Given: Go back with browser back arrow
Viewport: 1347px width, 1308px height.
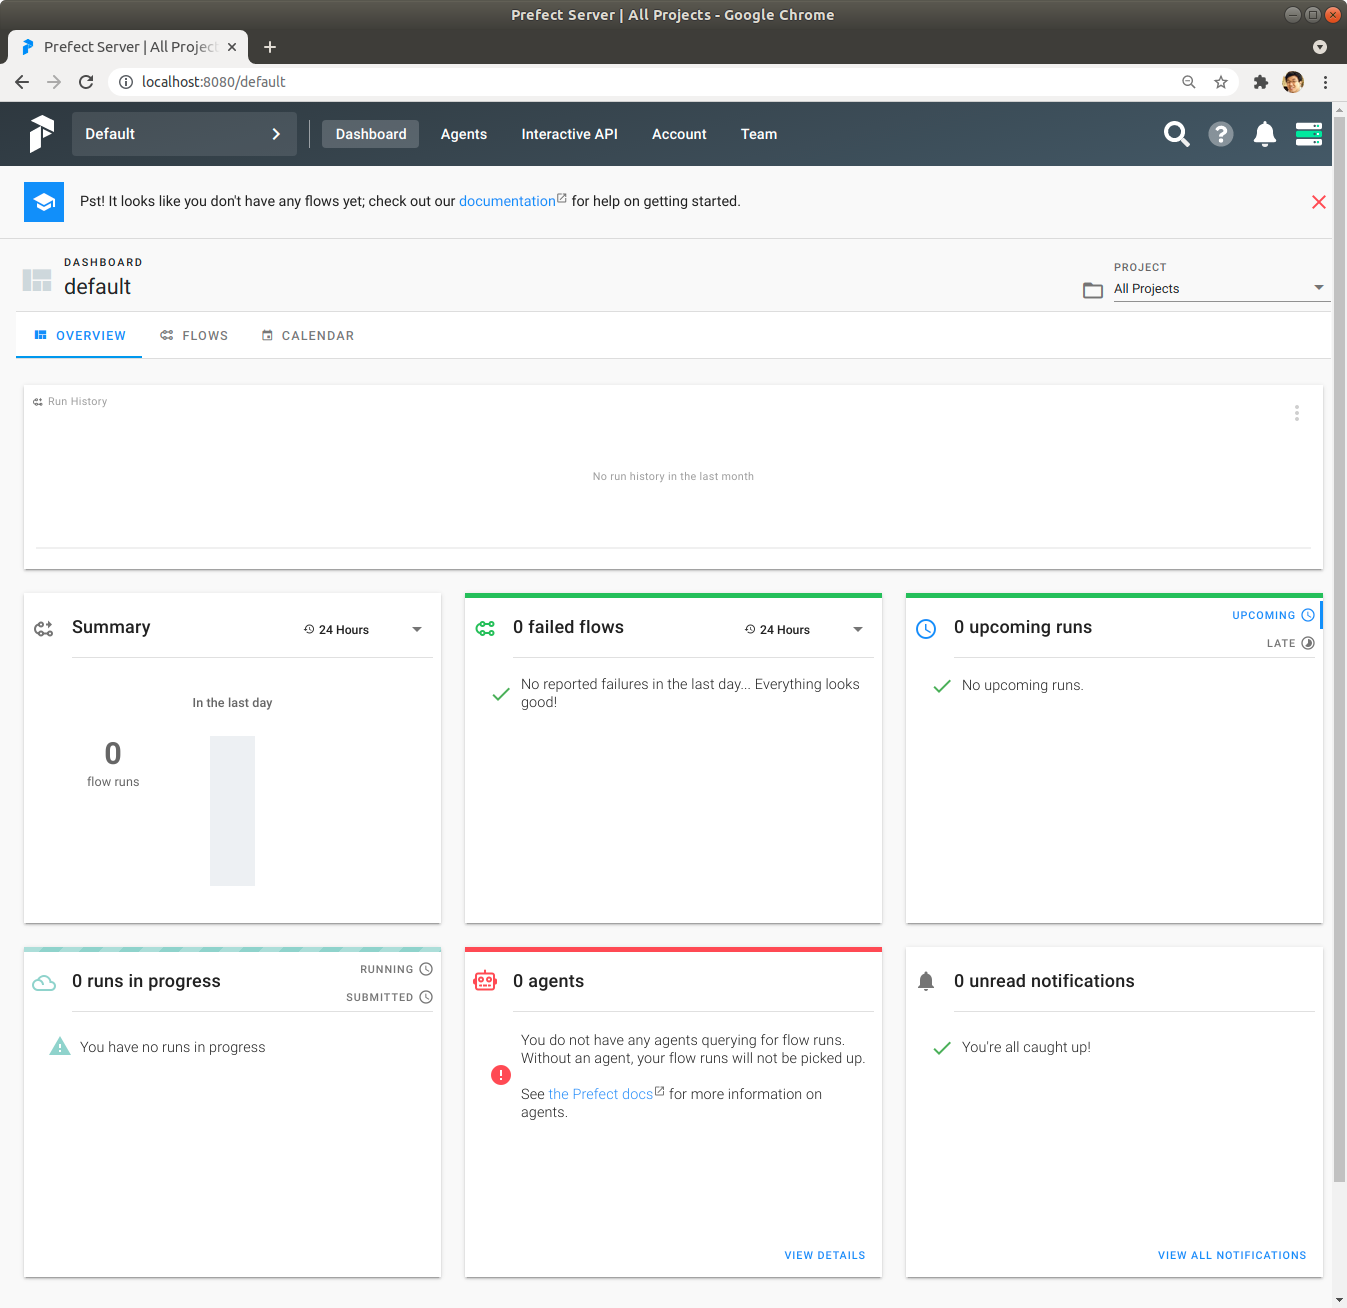Looking at the screenshot, I should (22, 82).
